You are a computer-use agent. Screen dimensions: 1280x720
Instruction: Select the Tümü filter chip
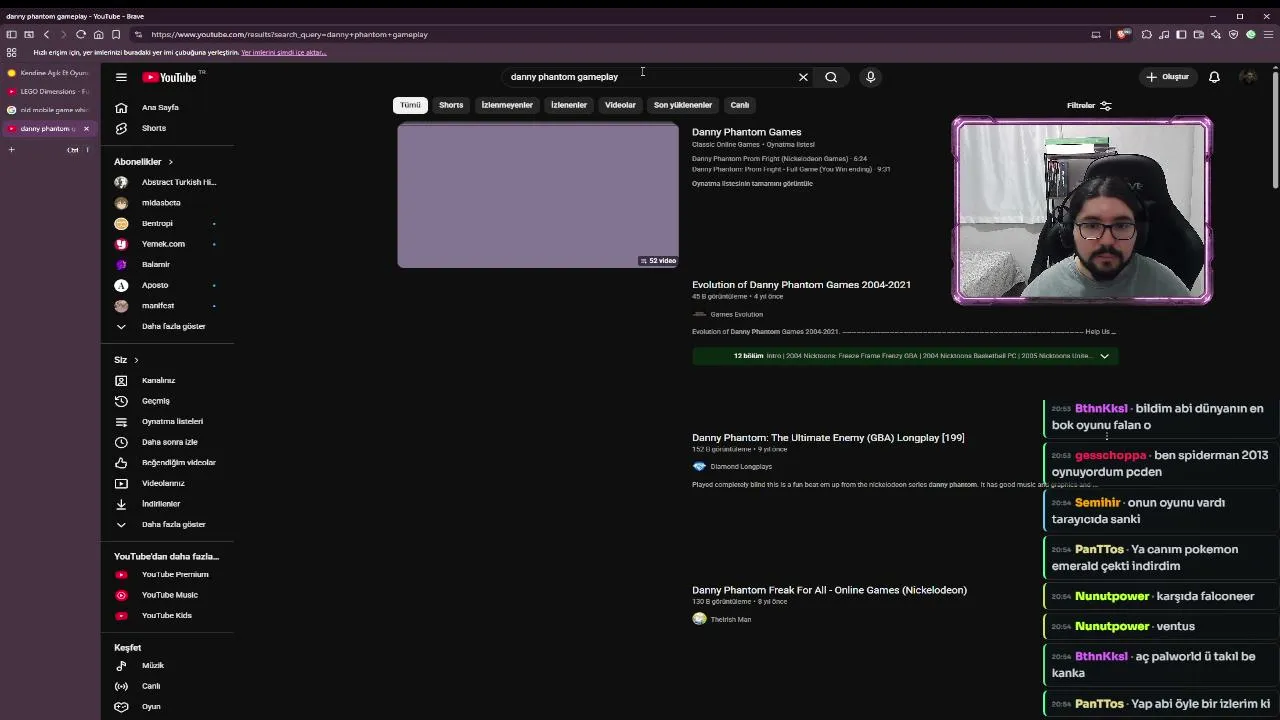(410, 105)
